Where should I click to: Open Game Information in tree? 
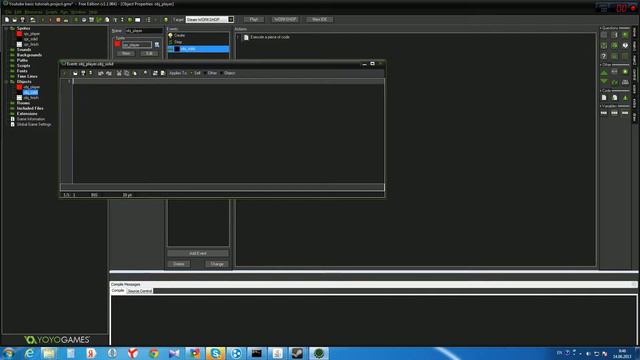tap(31, 119)
